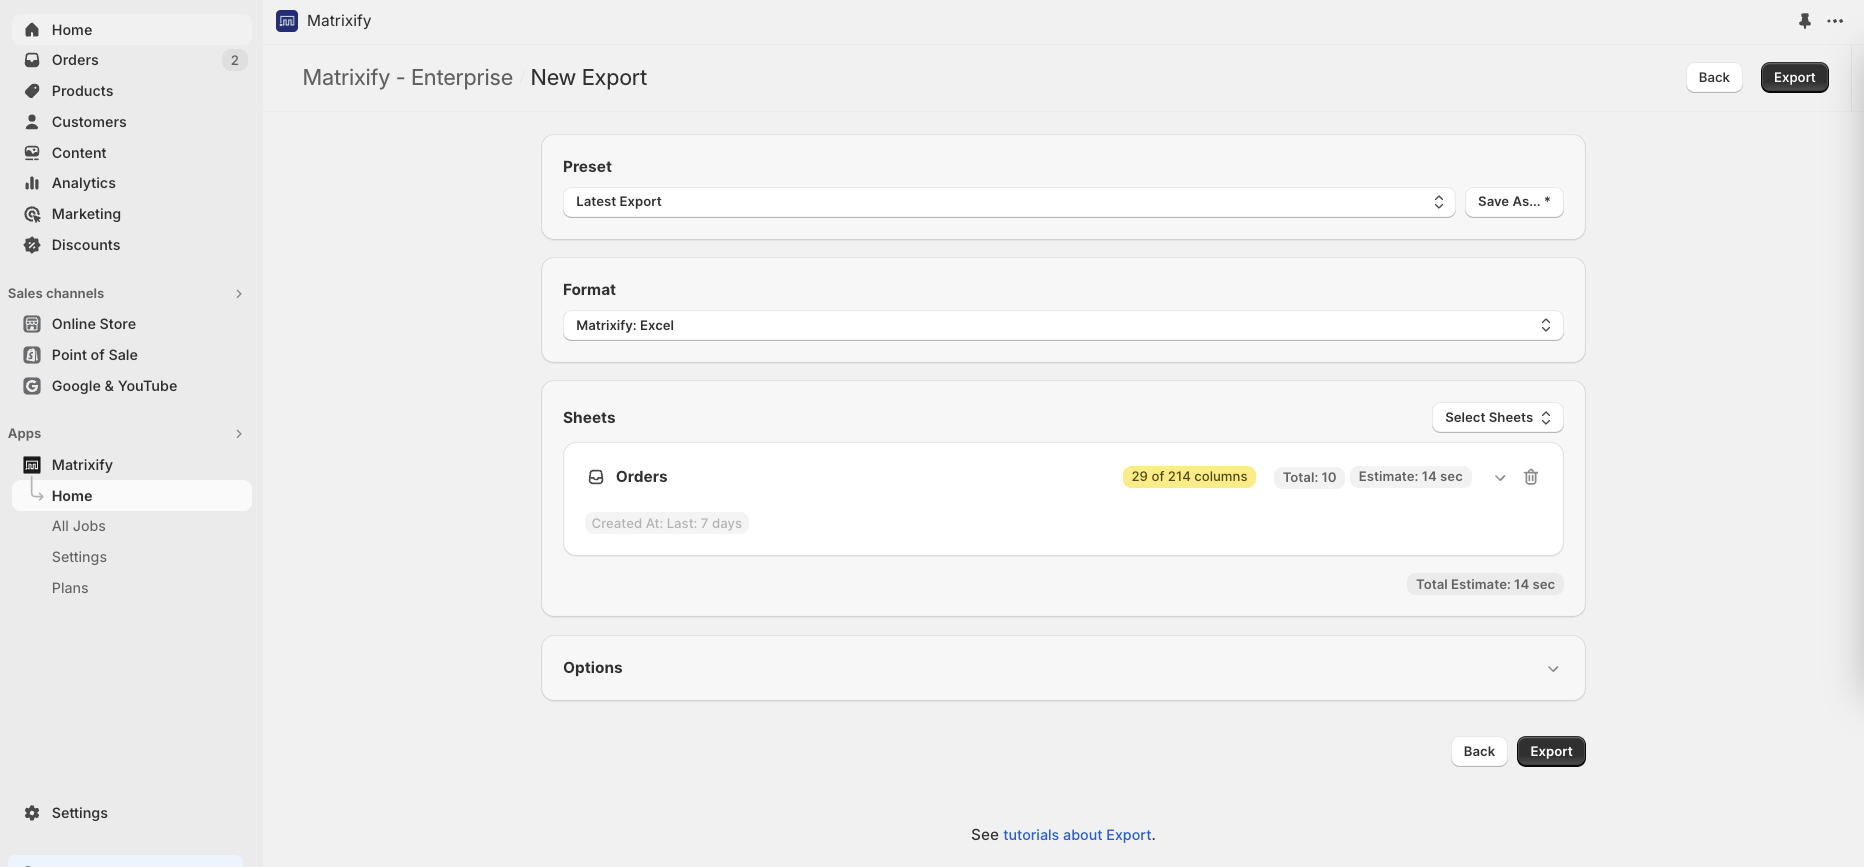Screen dimensions: 1864x867
Task: Open the Preset dropdown showing Latest Export
Action: click(1008, 202)
